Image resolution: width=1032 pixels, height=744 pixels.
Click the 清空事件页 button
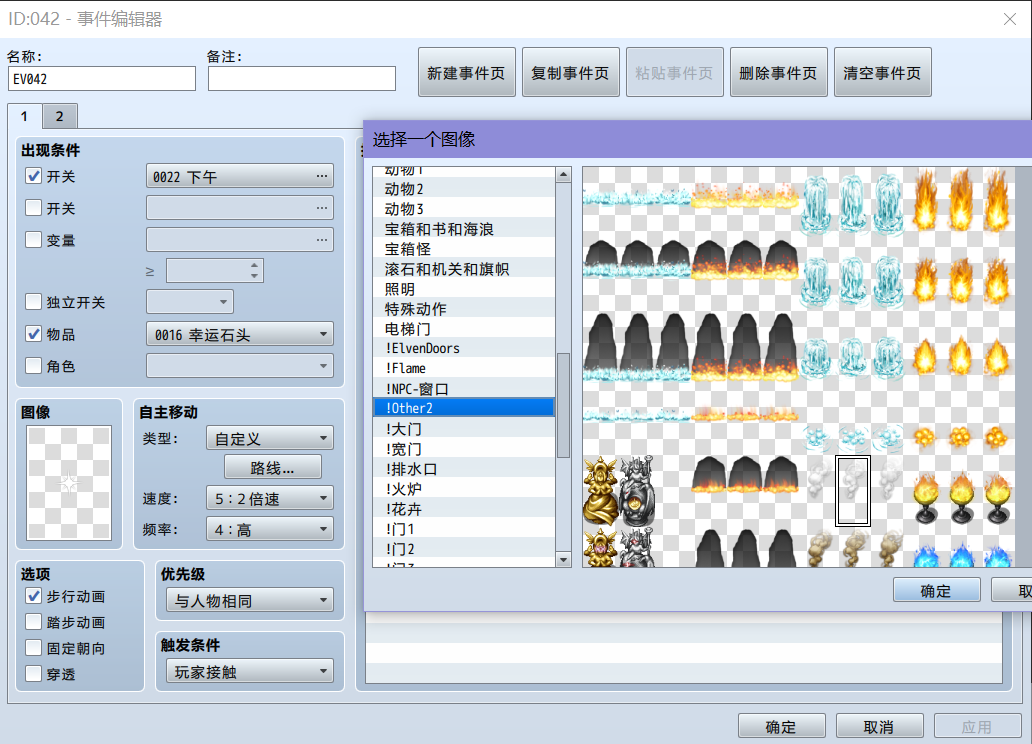(883, 72)
